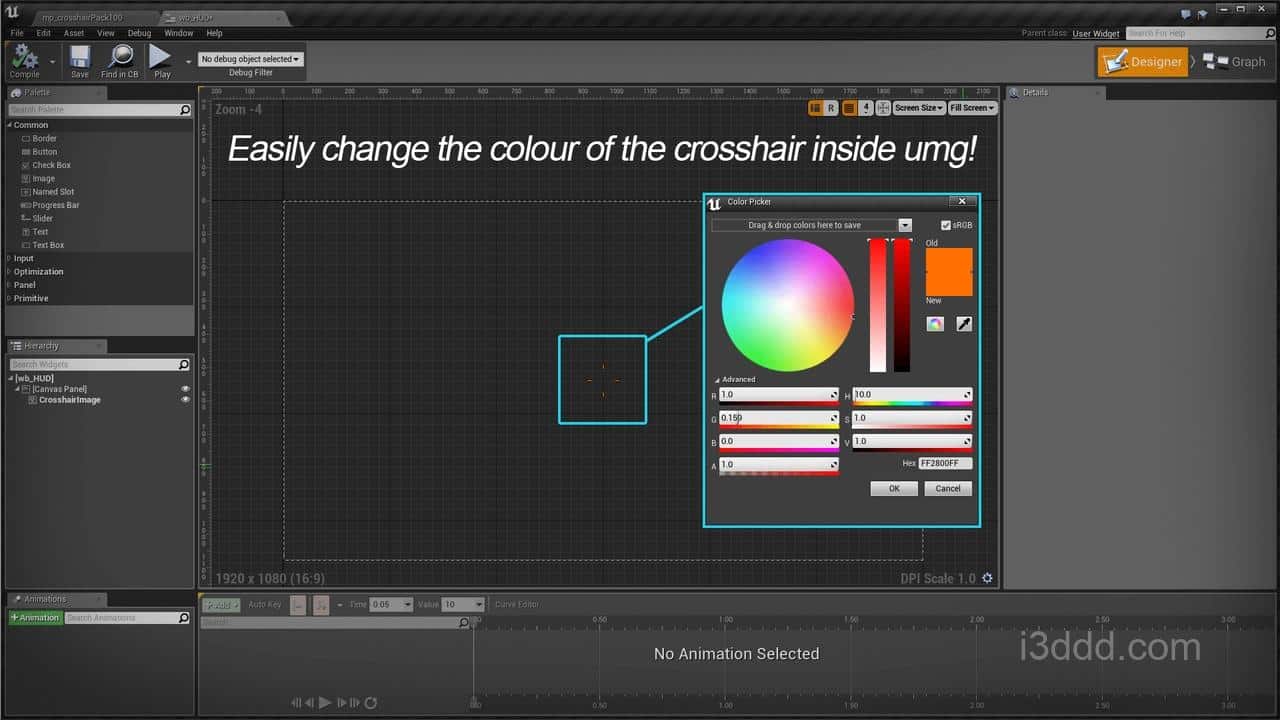Toggle visibility of Canvas Panel
This screenshot has height=720, width=1280.
[185, 389]
